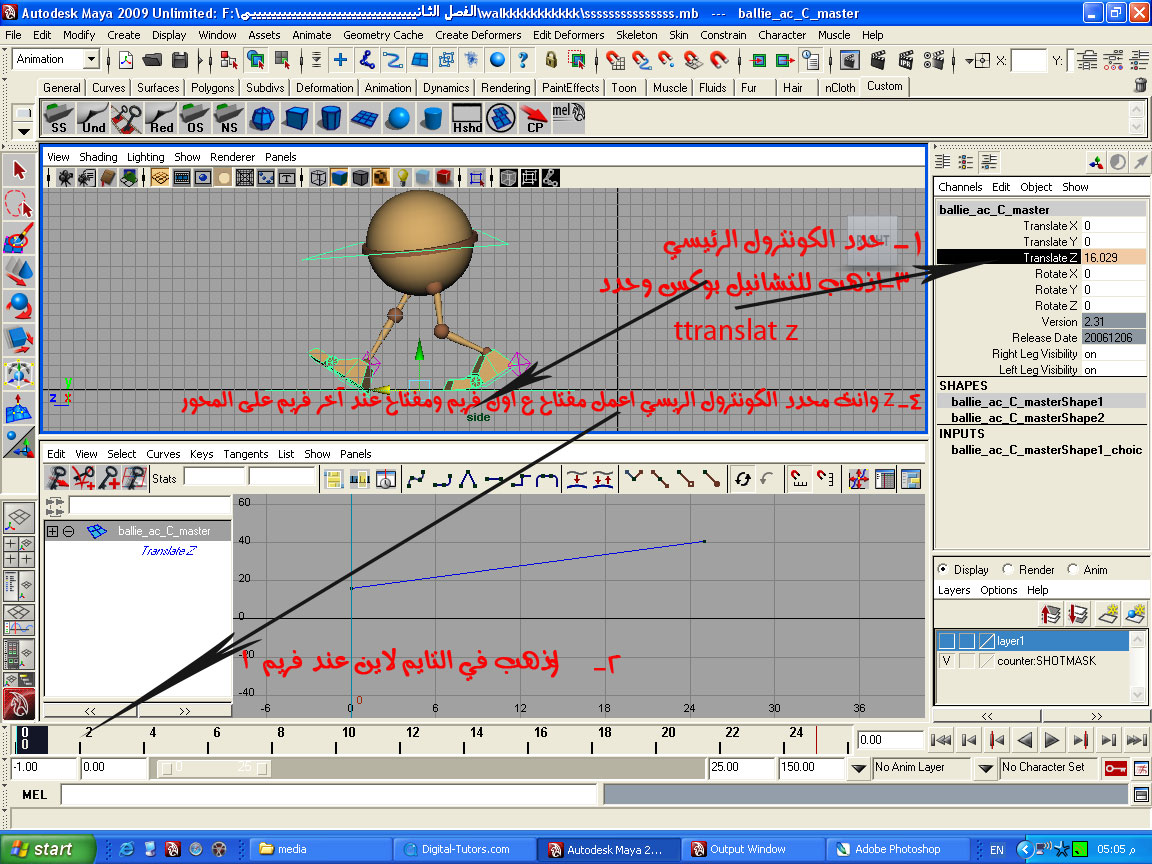The height and width of the screenshot is (864, 1152).
Task: Switch to the Polygons shelf tab
Action: pyautogui.click(x=212, y=87)
